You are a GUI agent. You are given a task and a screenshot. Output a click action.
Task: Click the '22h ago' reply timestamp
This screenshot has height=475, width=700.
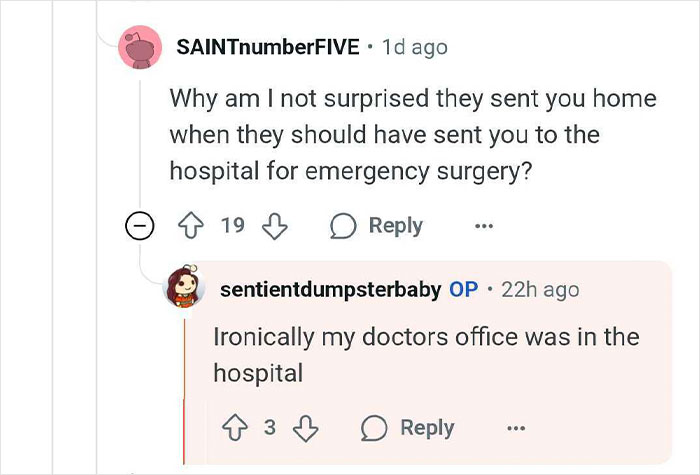pyautogui.click(x=540, y=290)
